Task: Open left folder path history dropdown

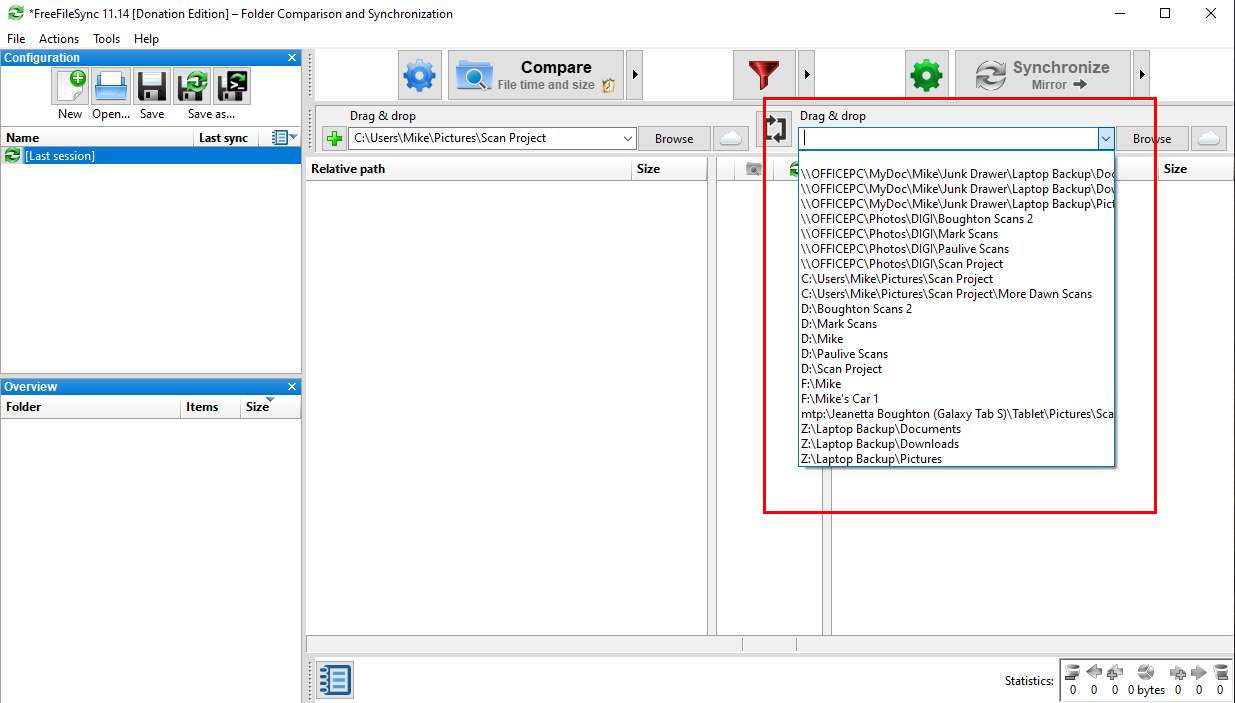Action: click(627, 139)
